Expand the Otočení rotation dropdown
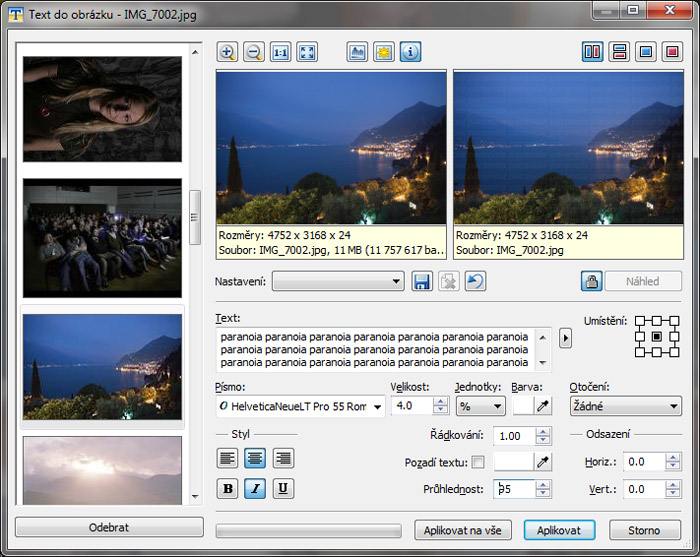Image resolution: width=700 pixels, height=557 pixels. click(625, 407)
